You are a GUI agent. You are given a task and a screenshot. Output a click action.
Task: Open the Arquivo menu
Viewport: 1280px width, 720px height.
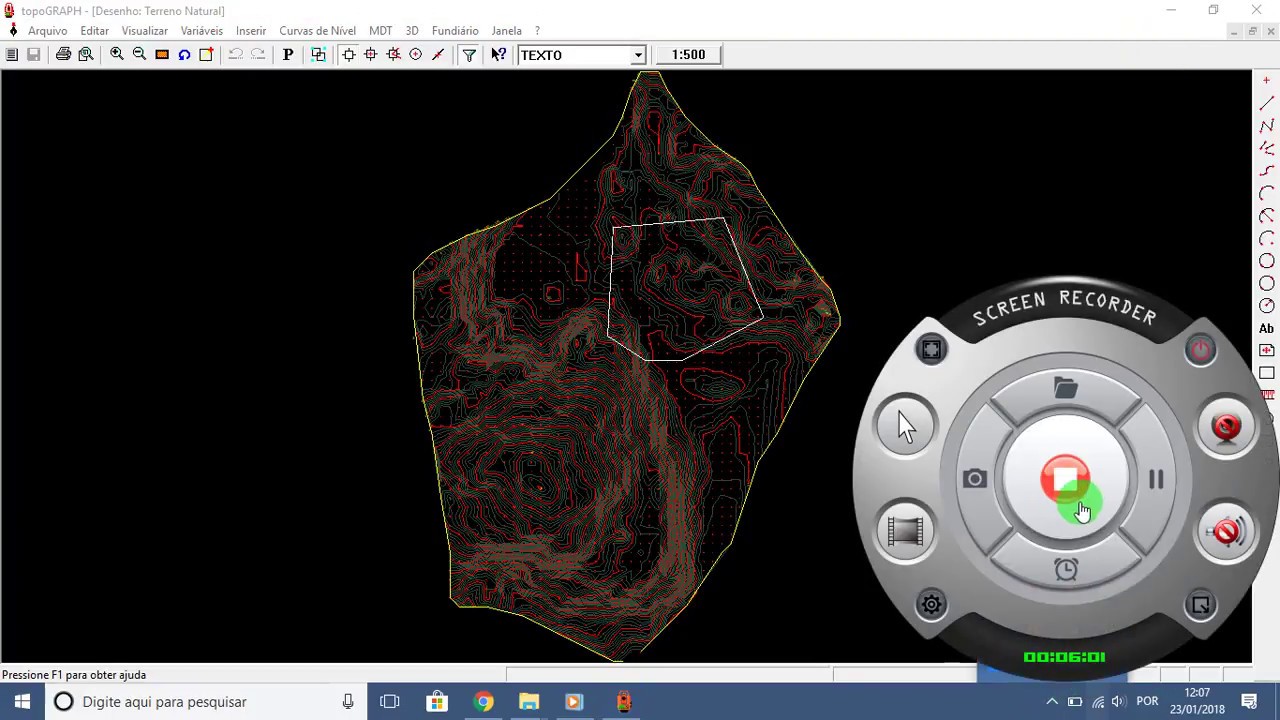coord(47,31)
